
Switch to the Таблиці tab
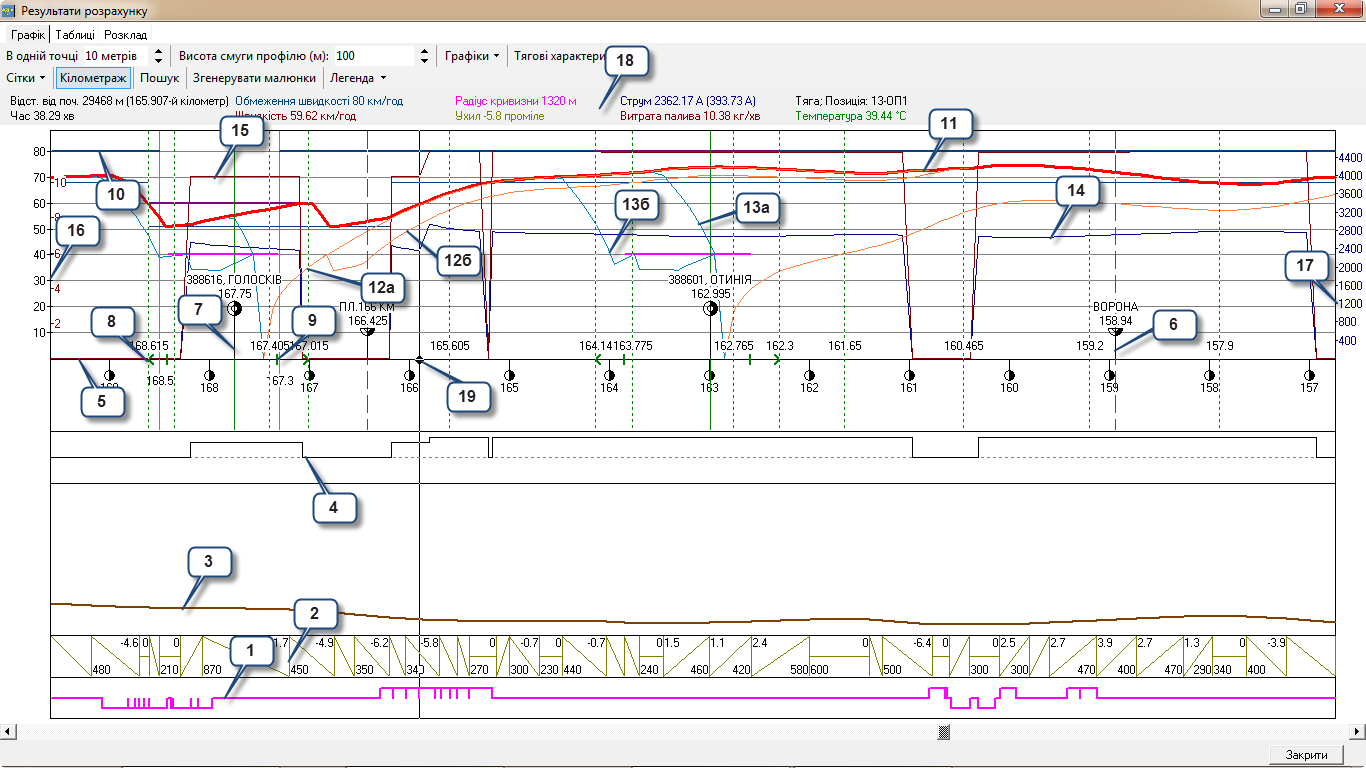point(76,35)
